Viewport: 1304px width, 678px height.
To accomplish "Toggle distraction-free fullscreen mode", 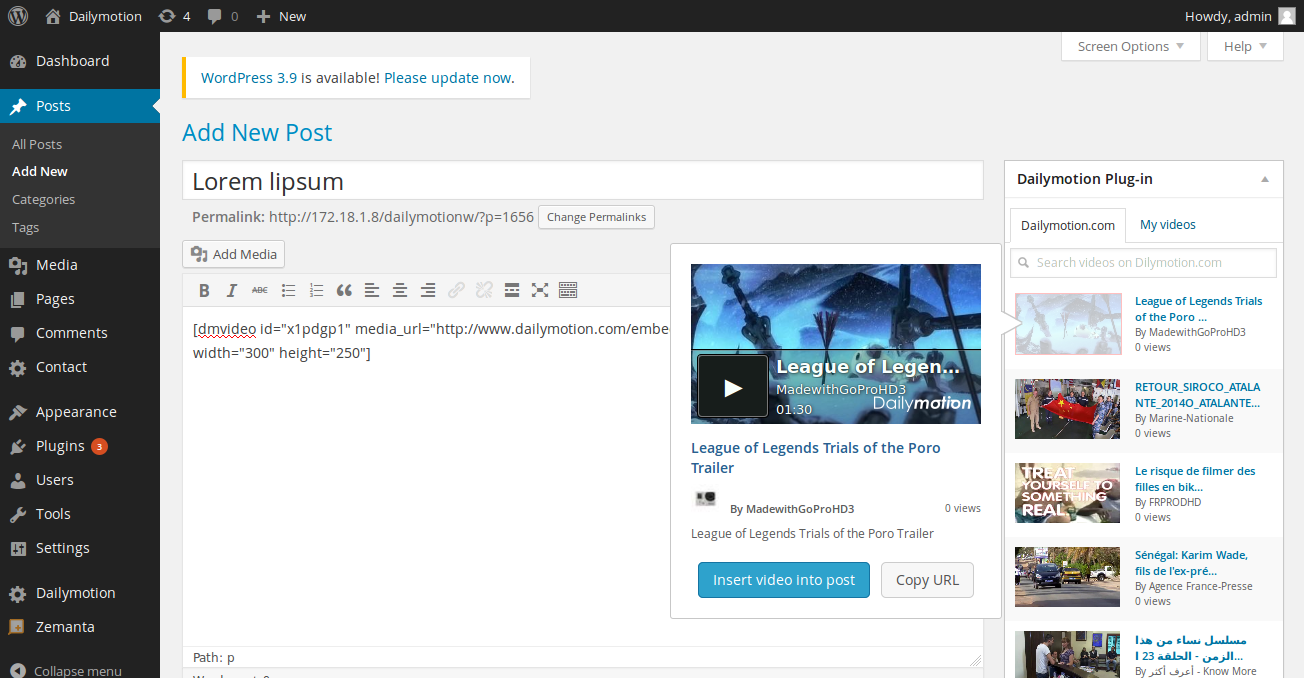I will (x=540, y=291).
